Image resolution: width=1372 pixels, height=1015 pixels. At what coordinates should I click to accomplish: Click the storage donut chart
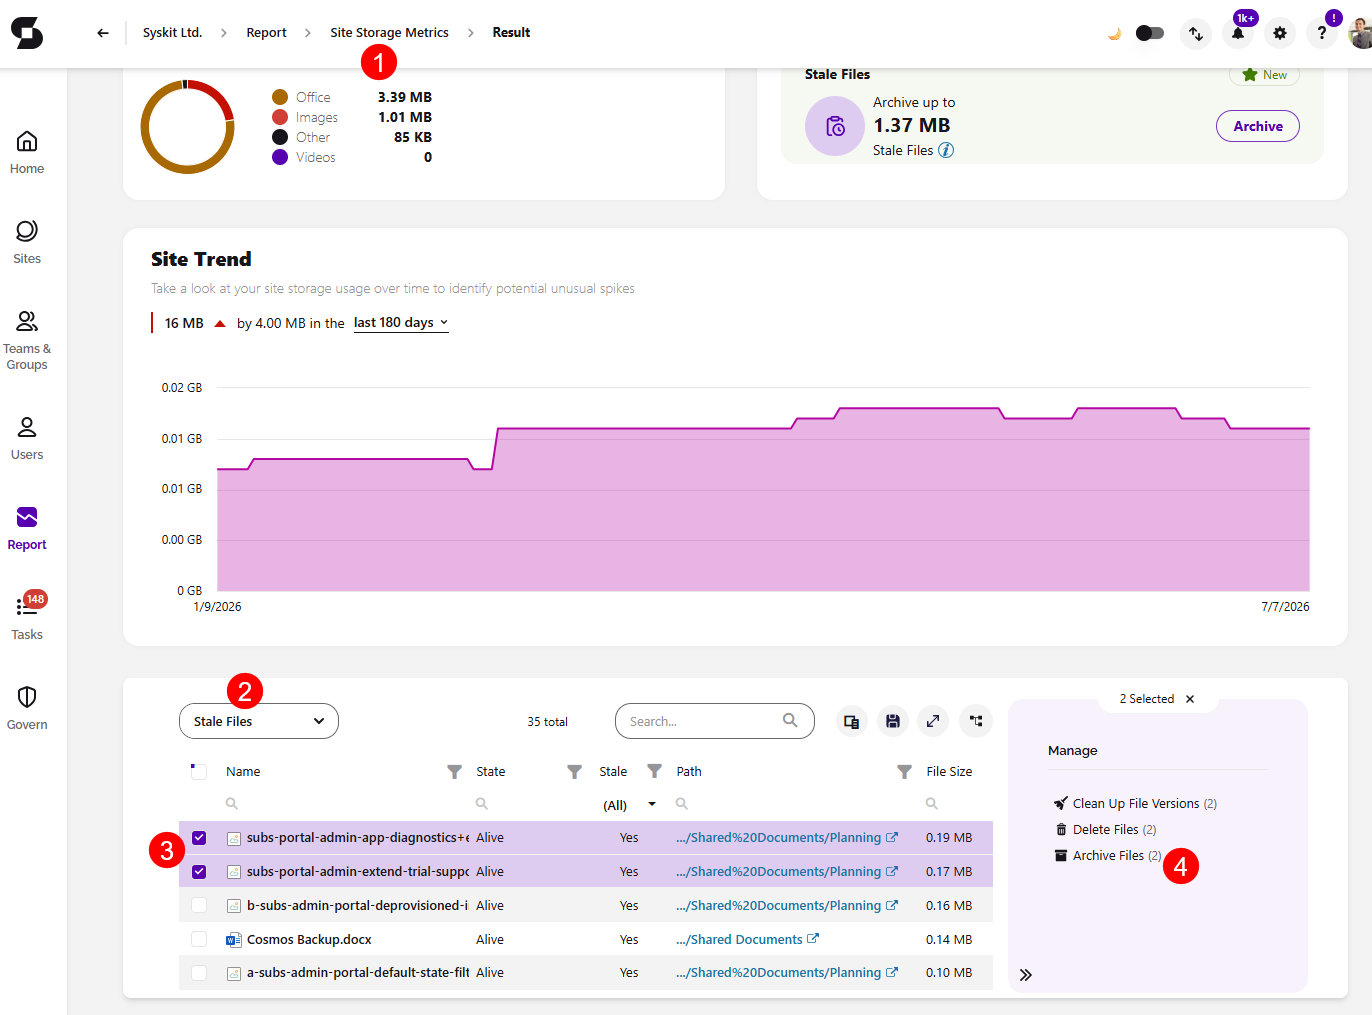187,127
